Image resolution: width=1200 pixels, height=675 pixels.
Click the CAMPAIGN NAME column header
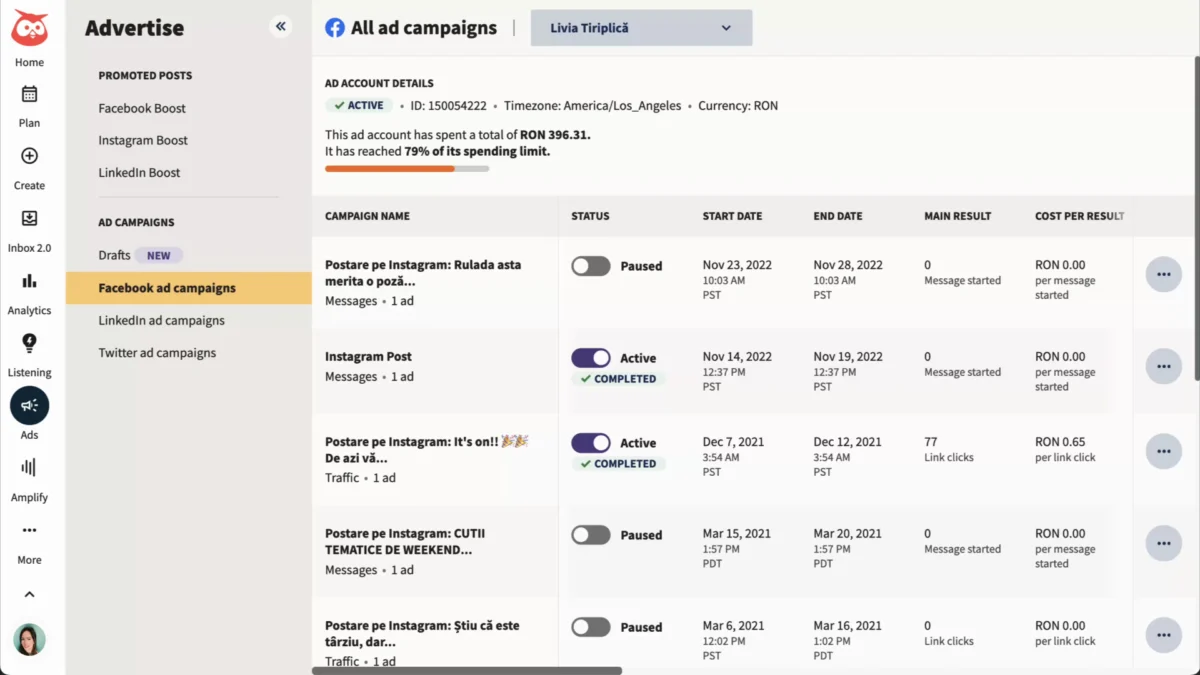click(367, 216)
